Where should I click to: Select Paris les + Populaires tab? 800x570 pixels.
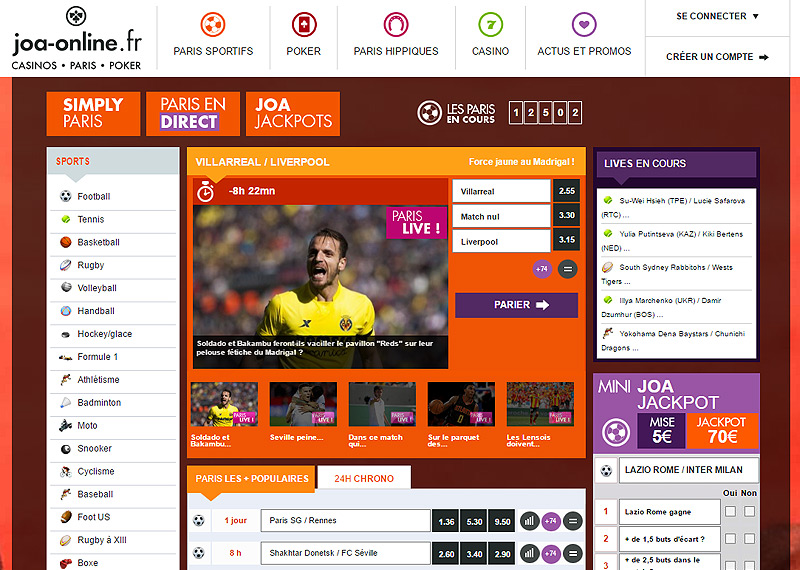tap(252, 478)
